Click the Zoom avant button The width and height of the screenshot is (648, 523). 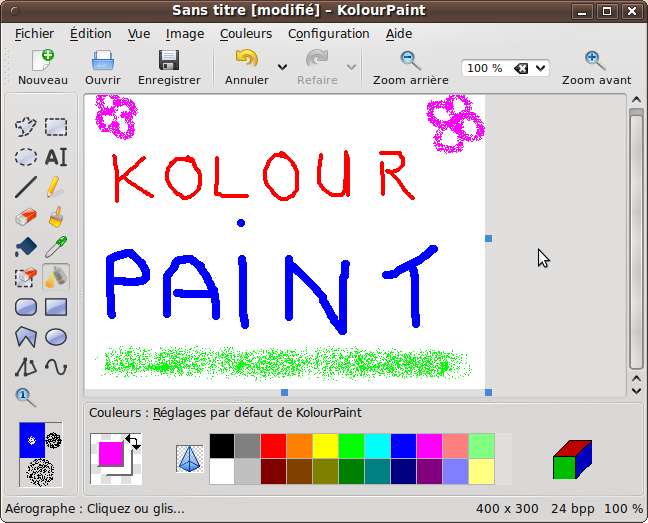[x=596, y=68]
